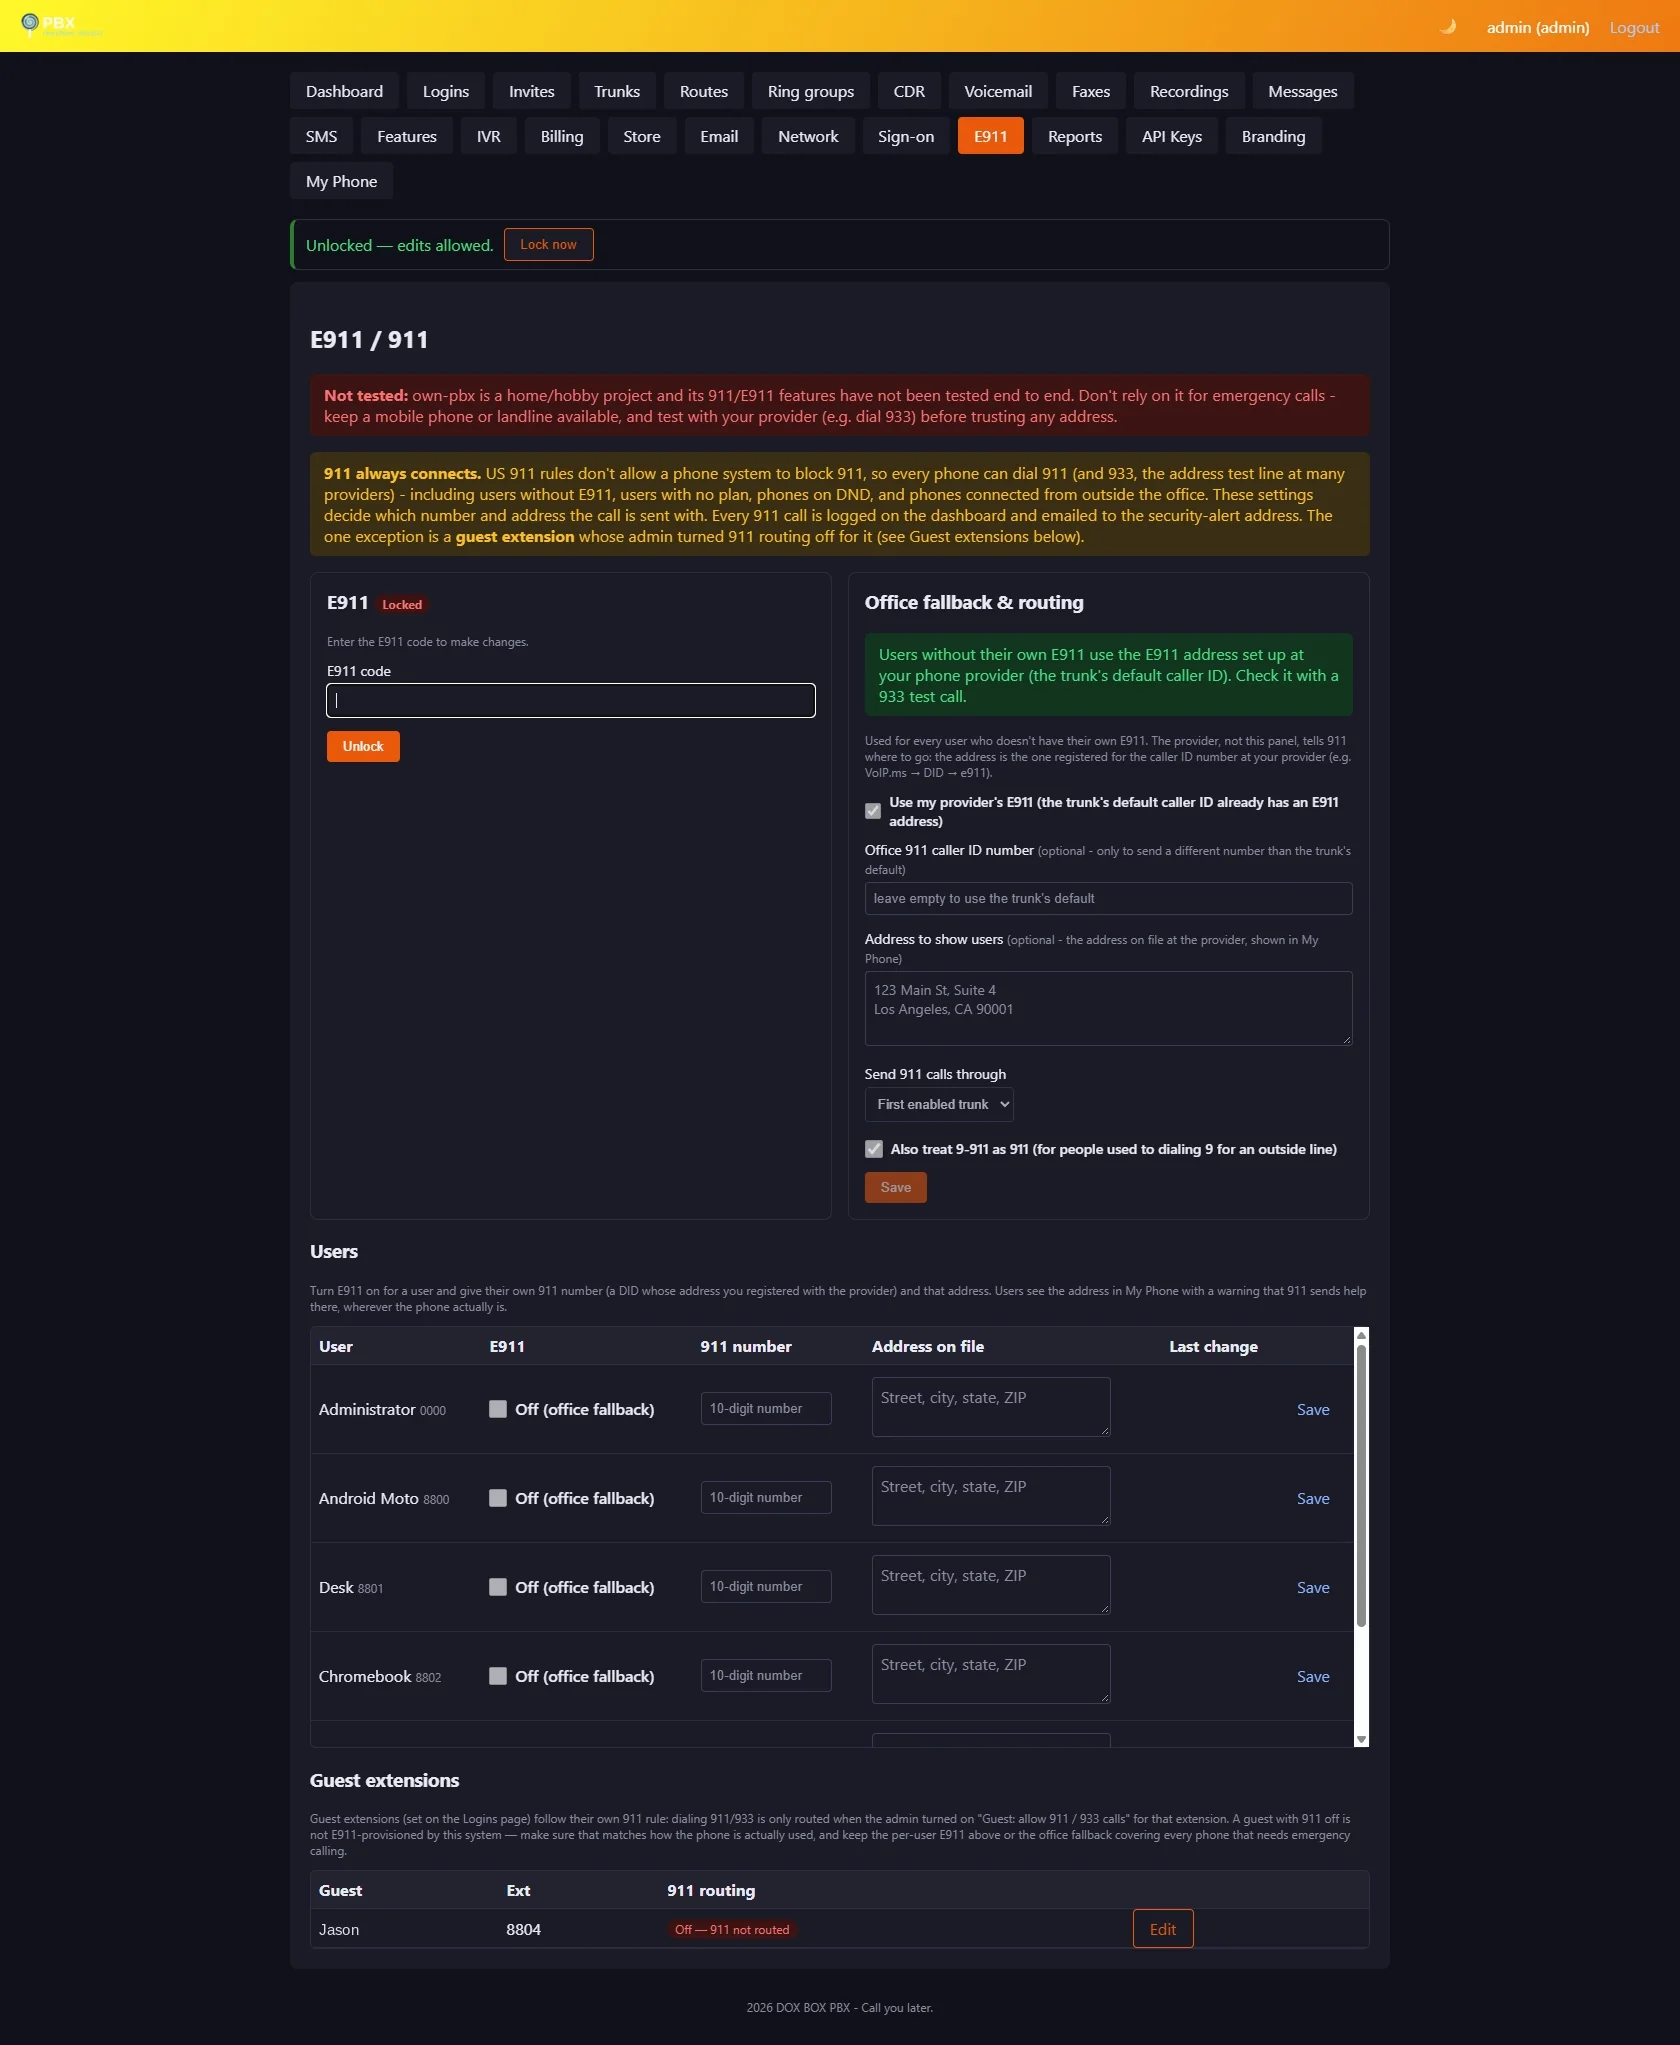Screen dimensions: 1680x2045
Task: Click the PBX logo icon
Action: point(30,23)
